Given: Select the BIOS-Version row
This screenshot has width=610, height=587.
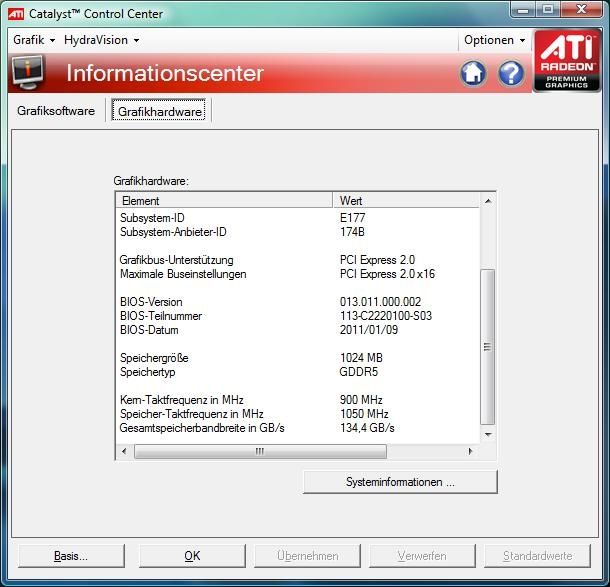Looking at the screenshot, I should coord(298,302).
